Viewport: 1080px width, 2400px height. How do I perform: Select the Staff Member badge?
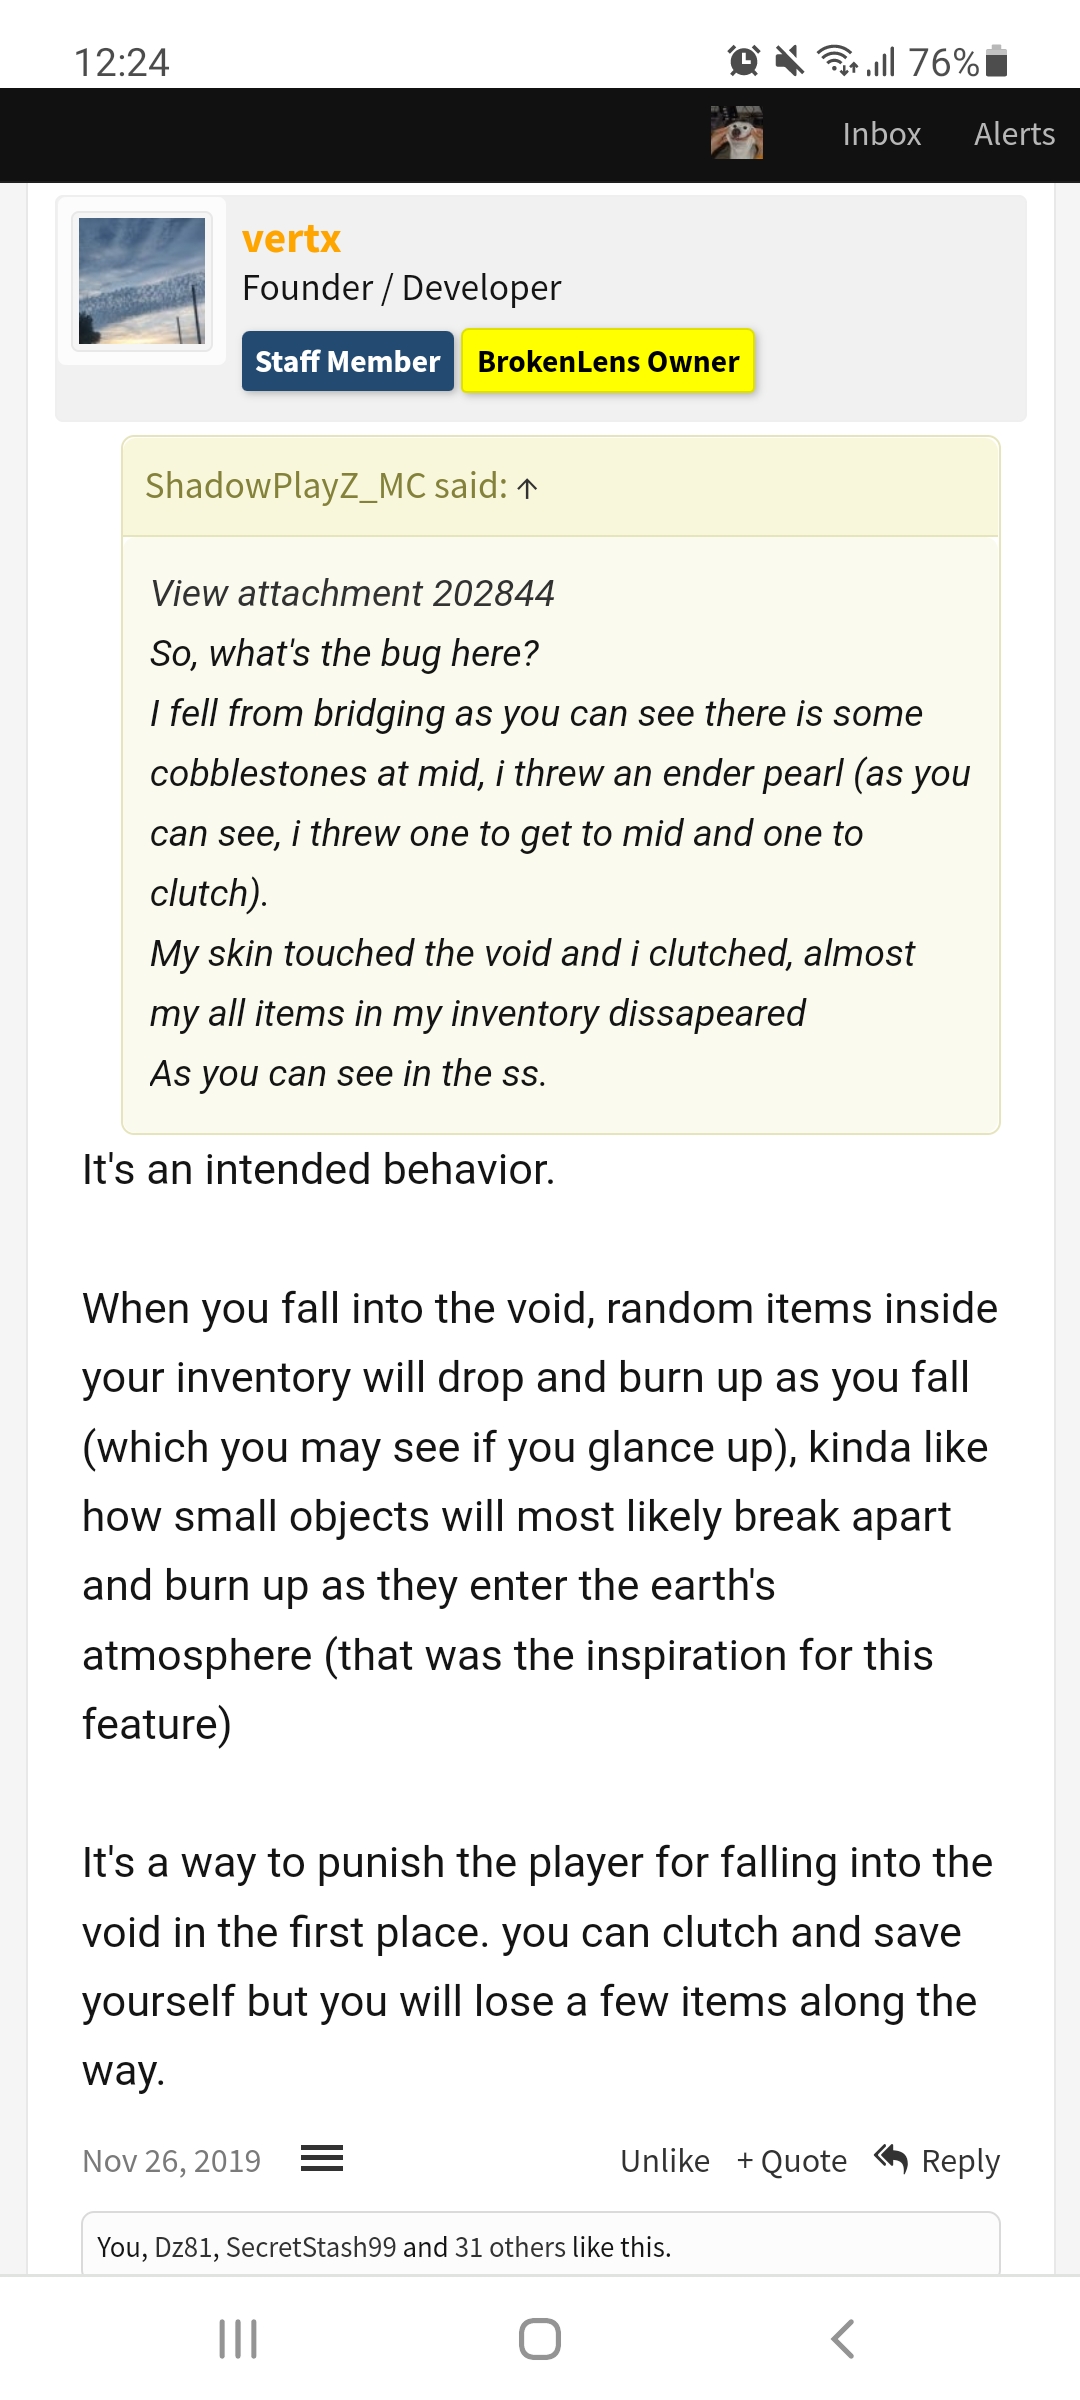347,361
